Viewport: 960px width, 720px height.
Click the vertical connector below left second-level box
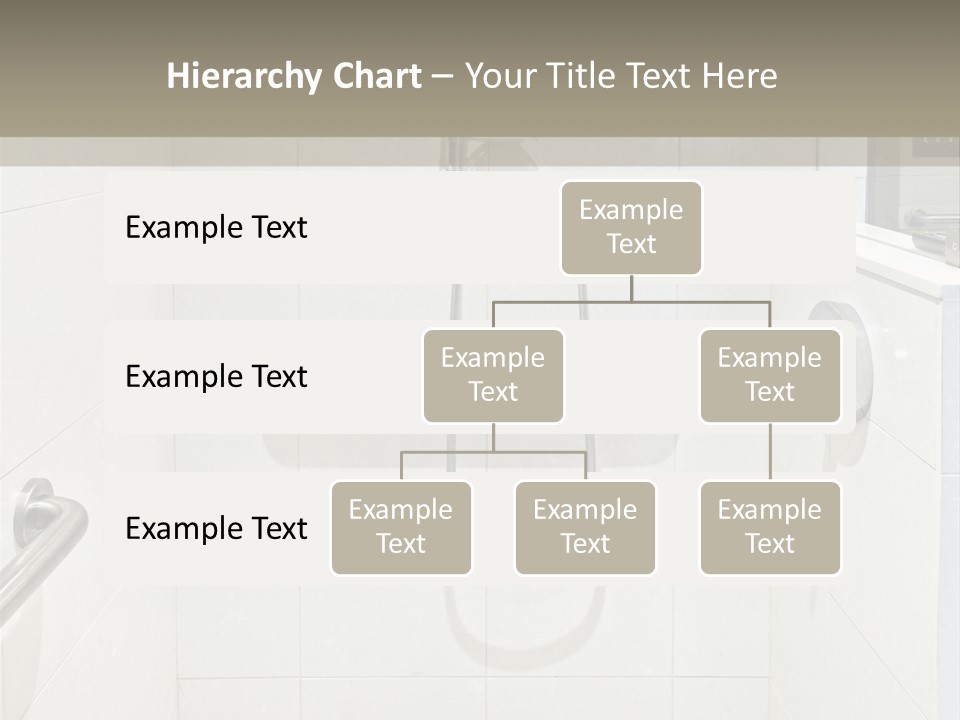click(493, 437)
